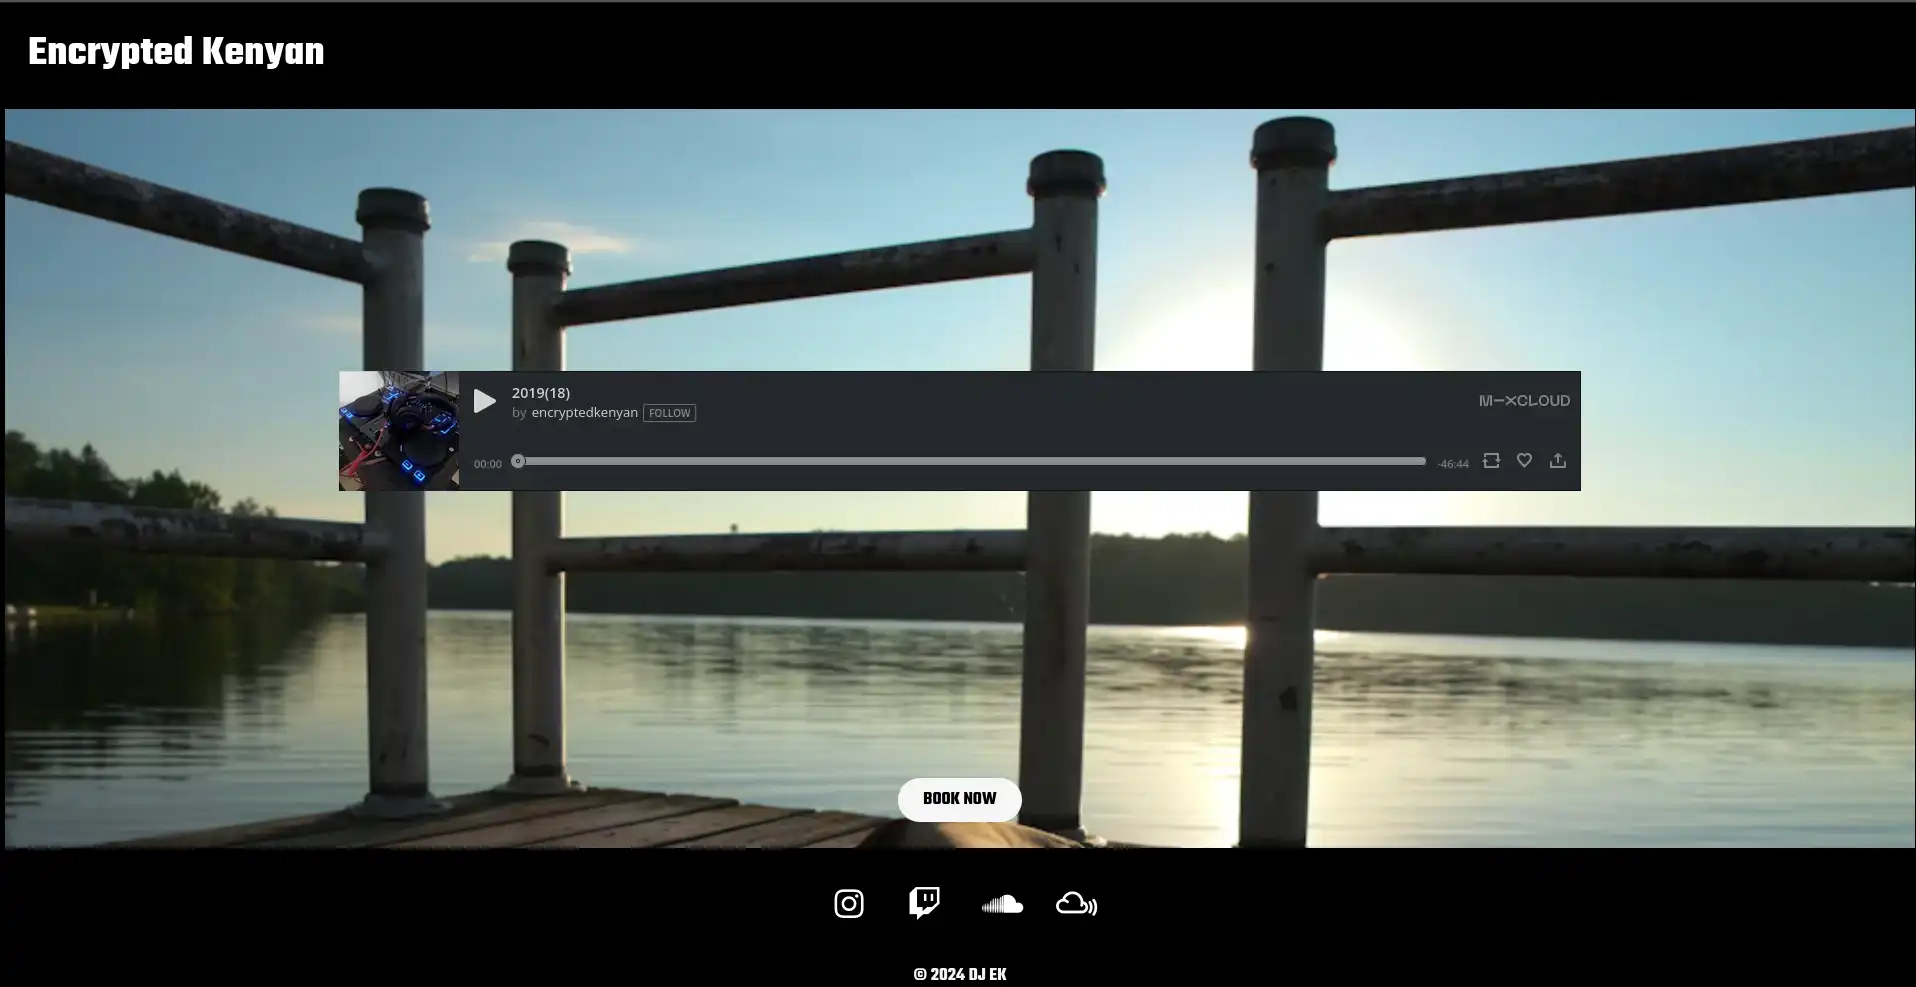Click the © 2024 DJ EK footer text
Image resolution: width=1916 pixels, height=987 pixels.
coord(959,974)
